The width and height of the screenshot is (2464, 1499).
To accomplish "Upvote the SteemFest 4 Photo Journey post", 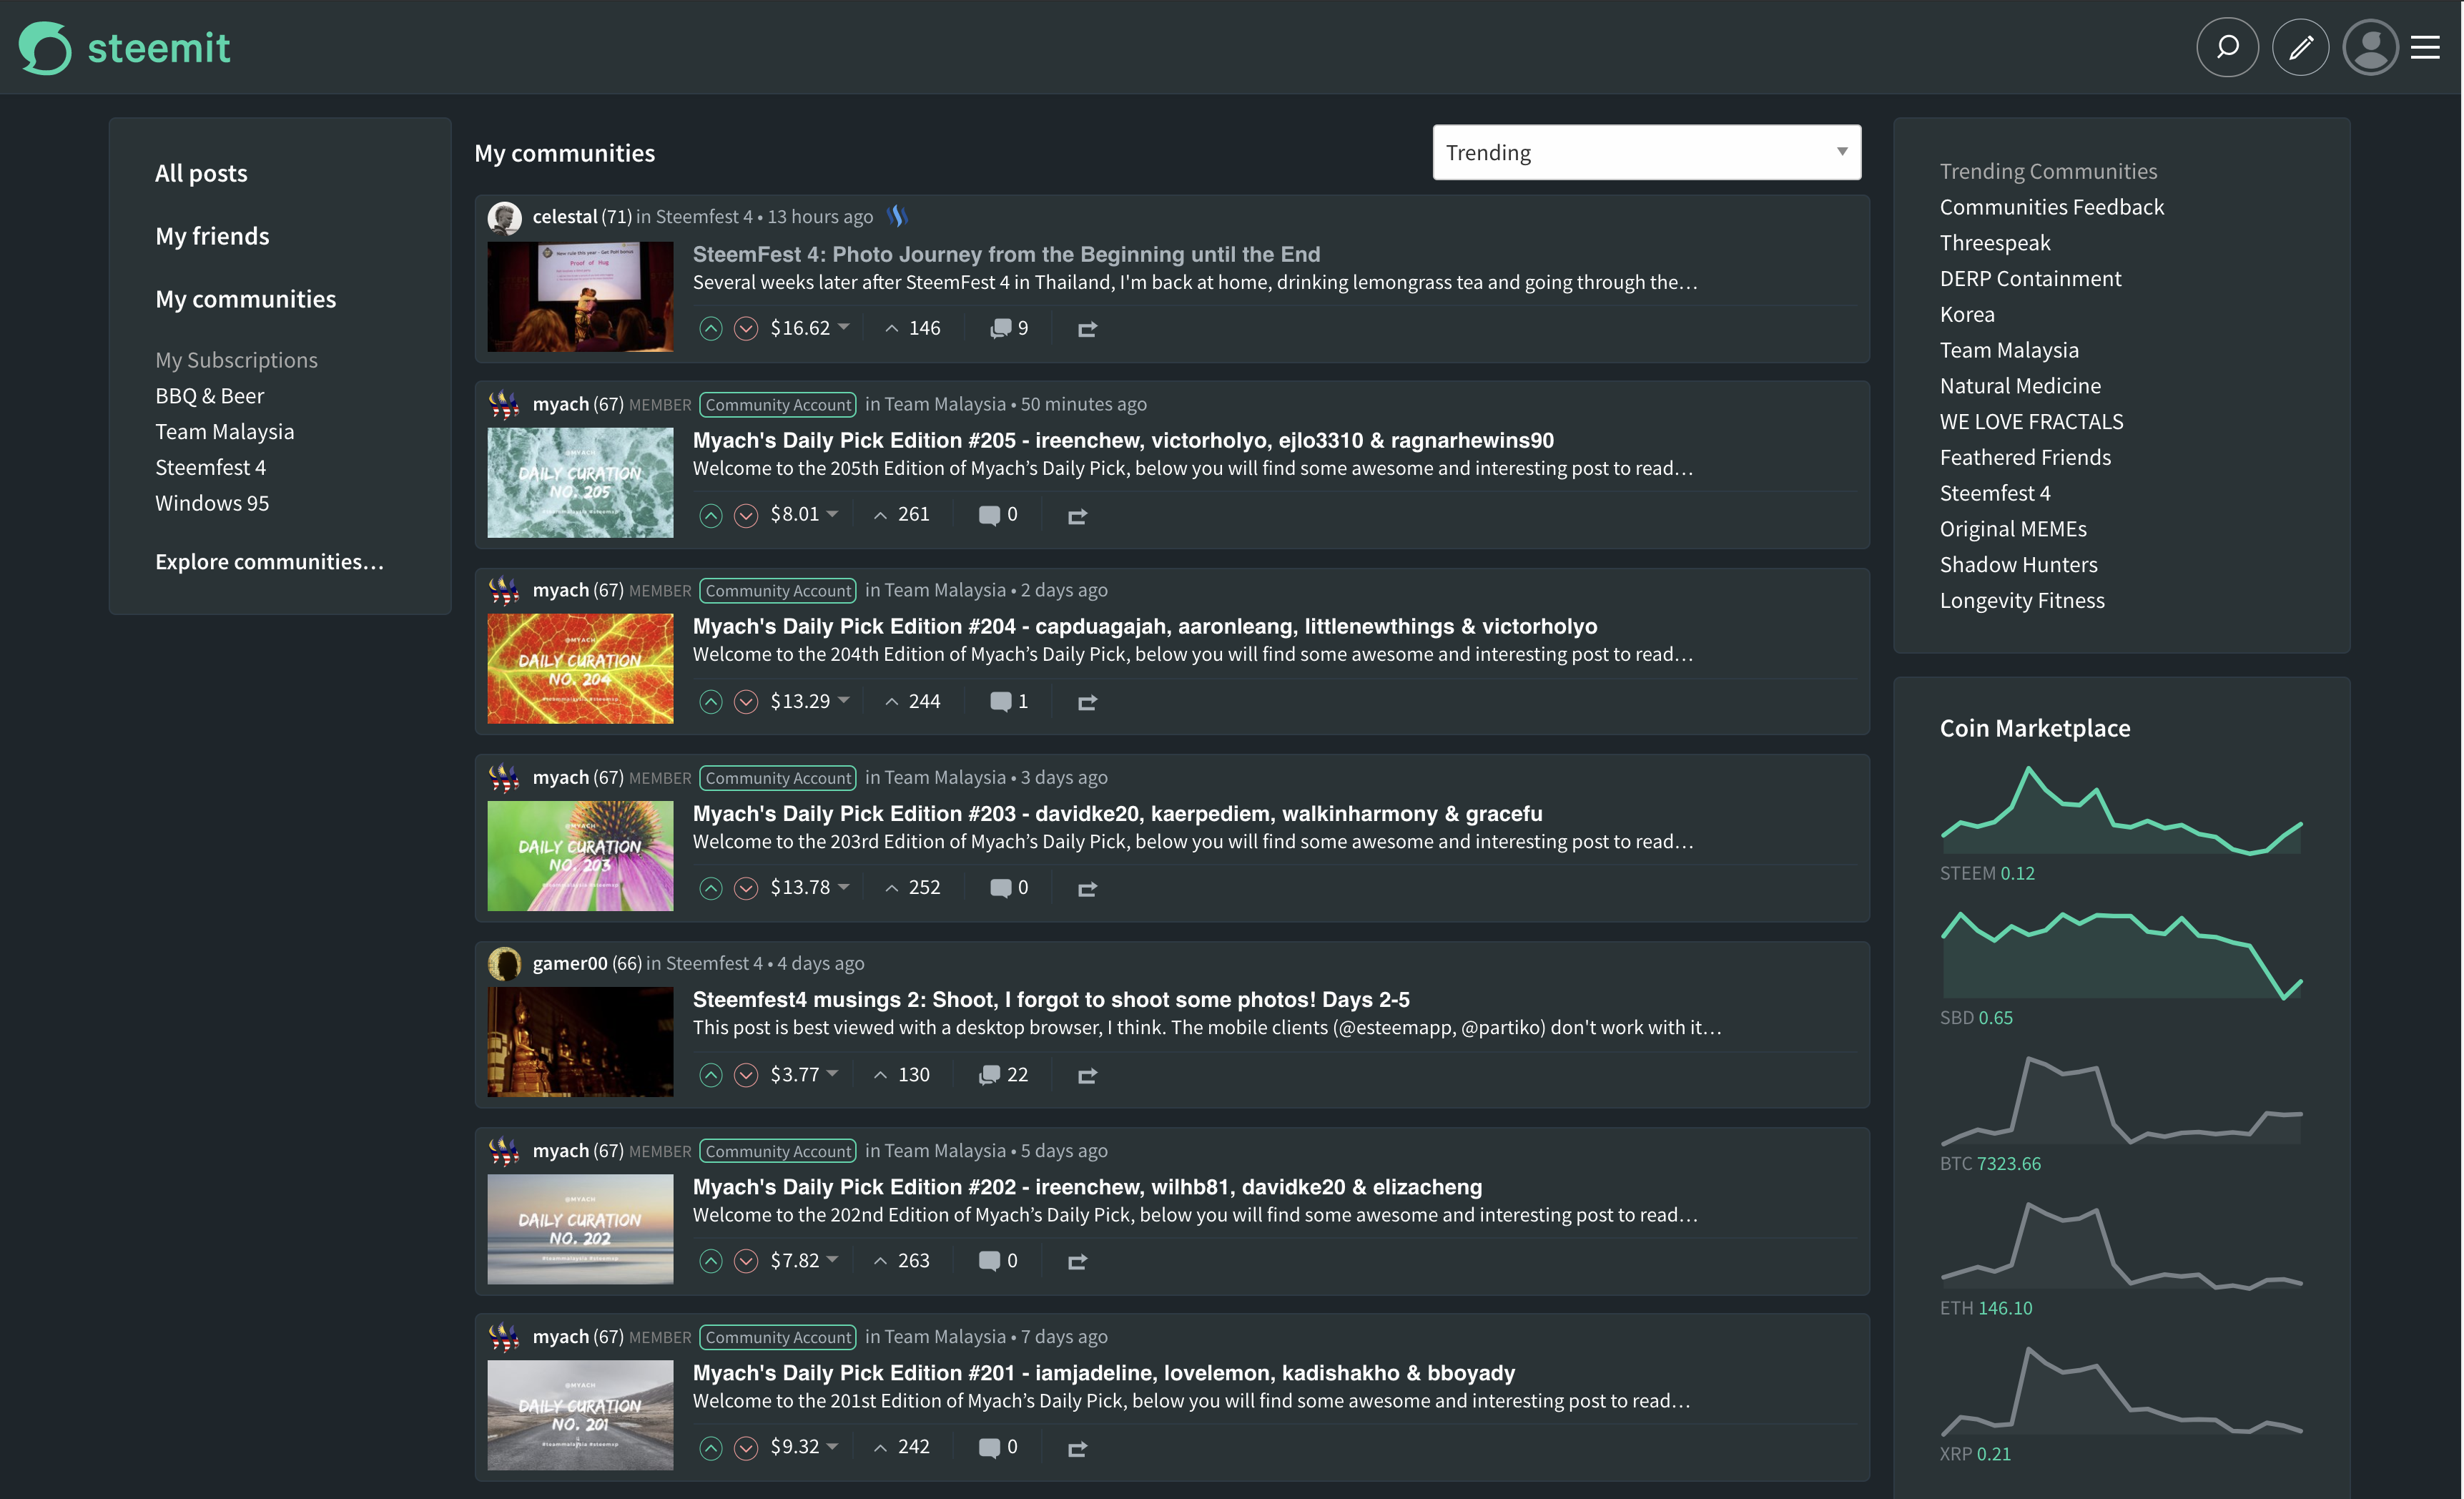I will pos(710,329).
